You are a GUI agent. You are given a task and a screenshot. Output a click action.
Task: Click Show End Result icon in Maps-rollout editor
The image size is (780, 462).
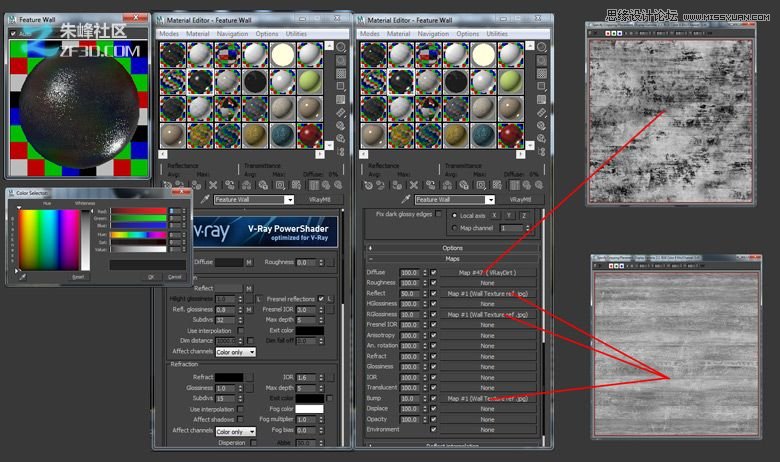(514, 185)
